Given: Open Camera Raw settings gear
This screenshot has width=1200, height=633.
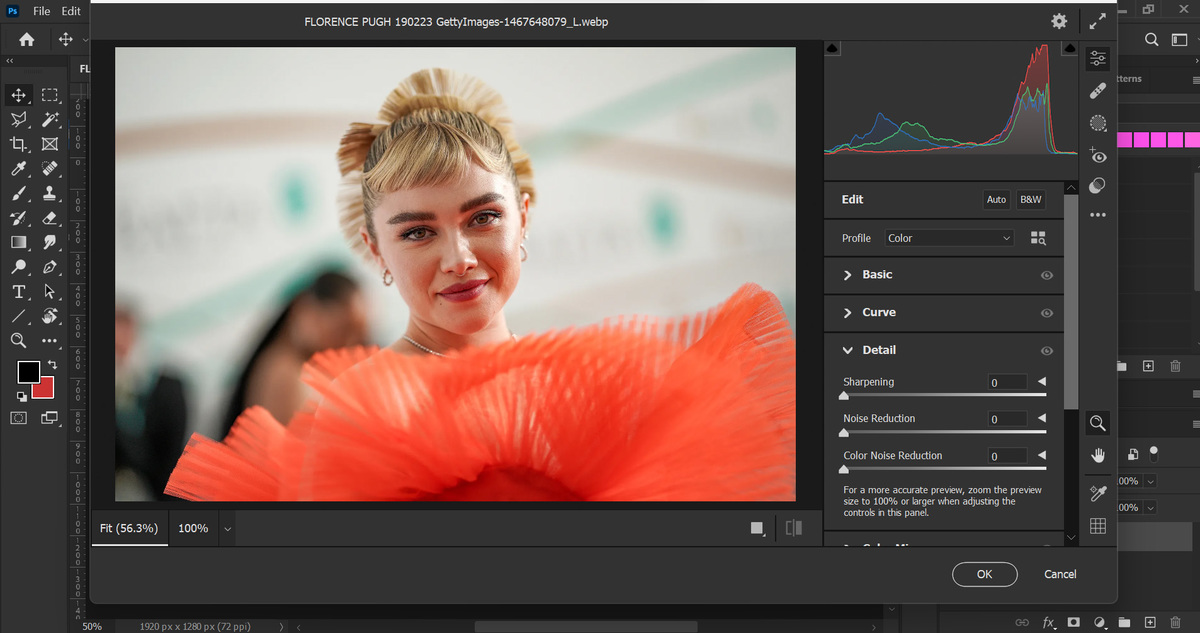Looking at the screenshot, I should point(1059,21).
